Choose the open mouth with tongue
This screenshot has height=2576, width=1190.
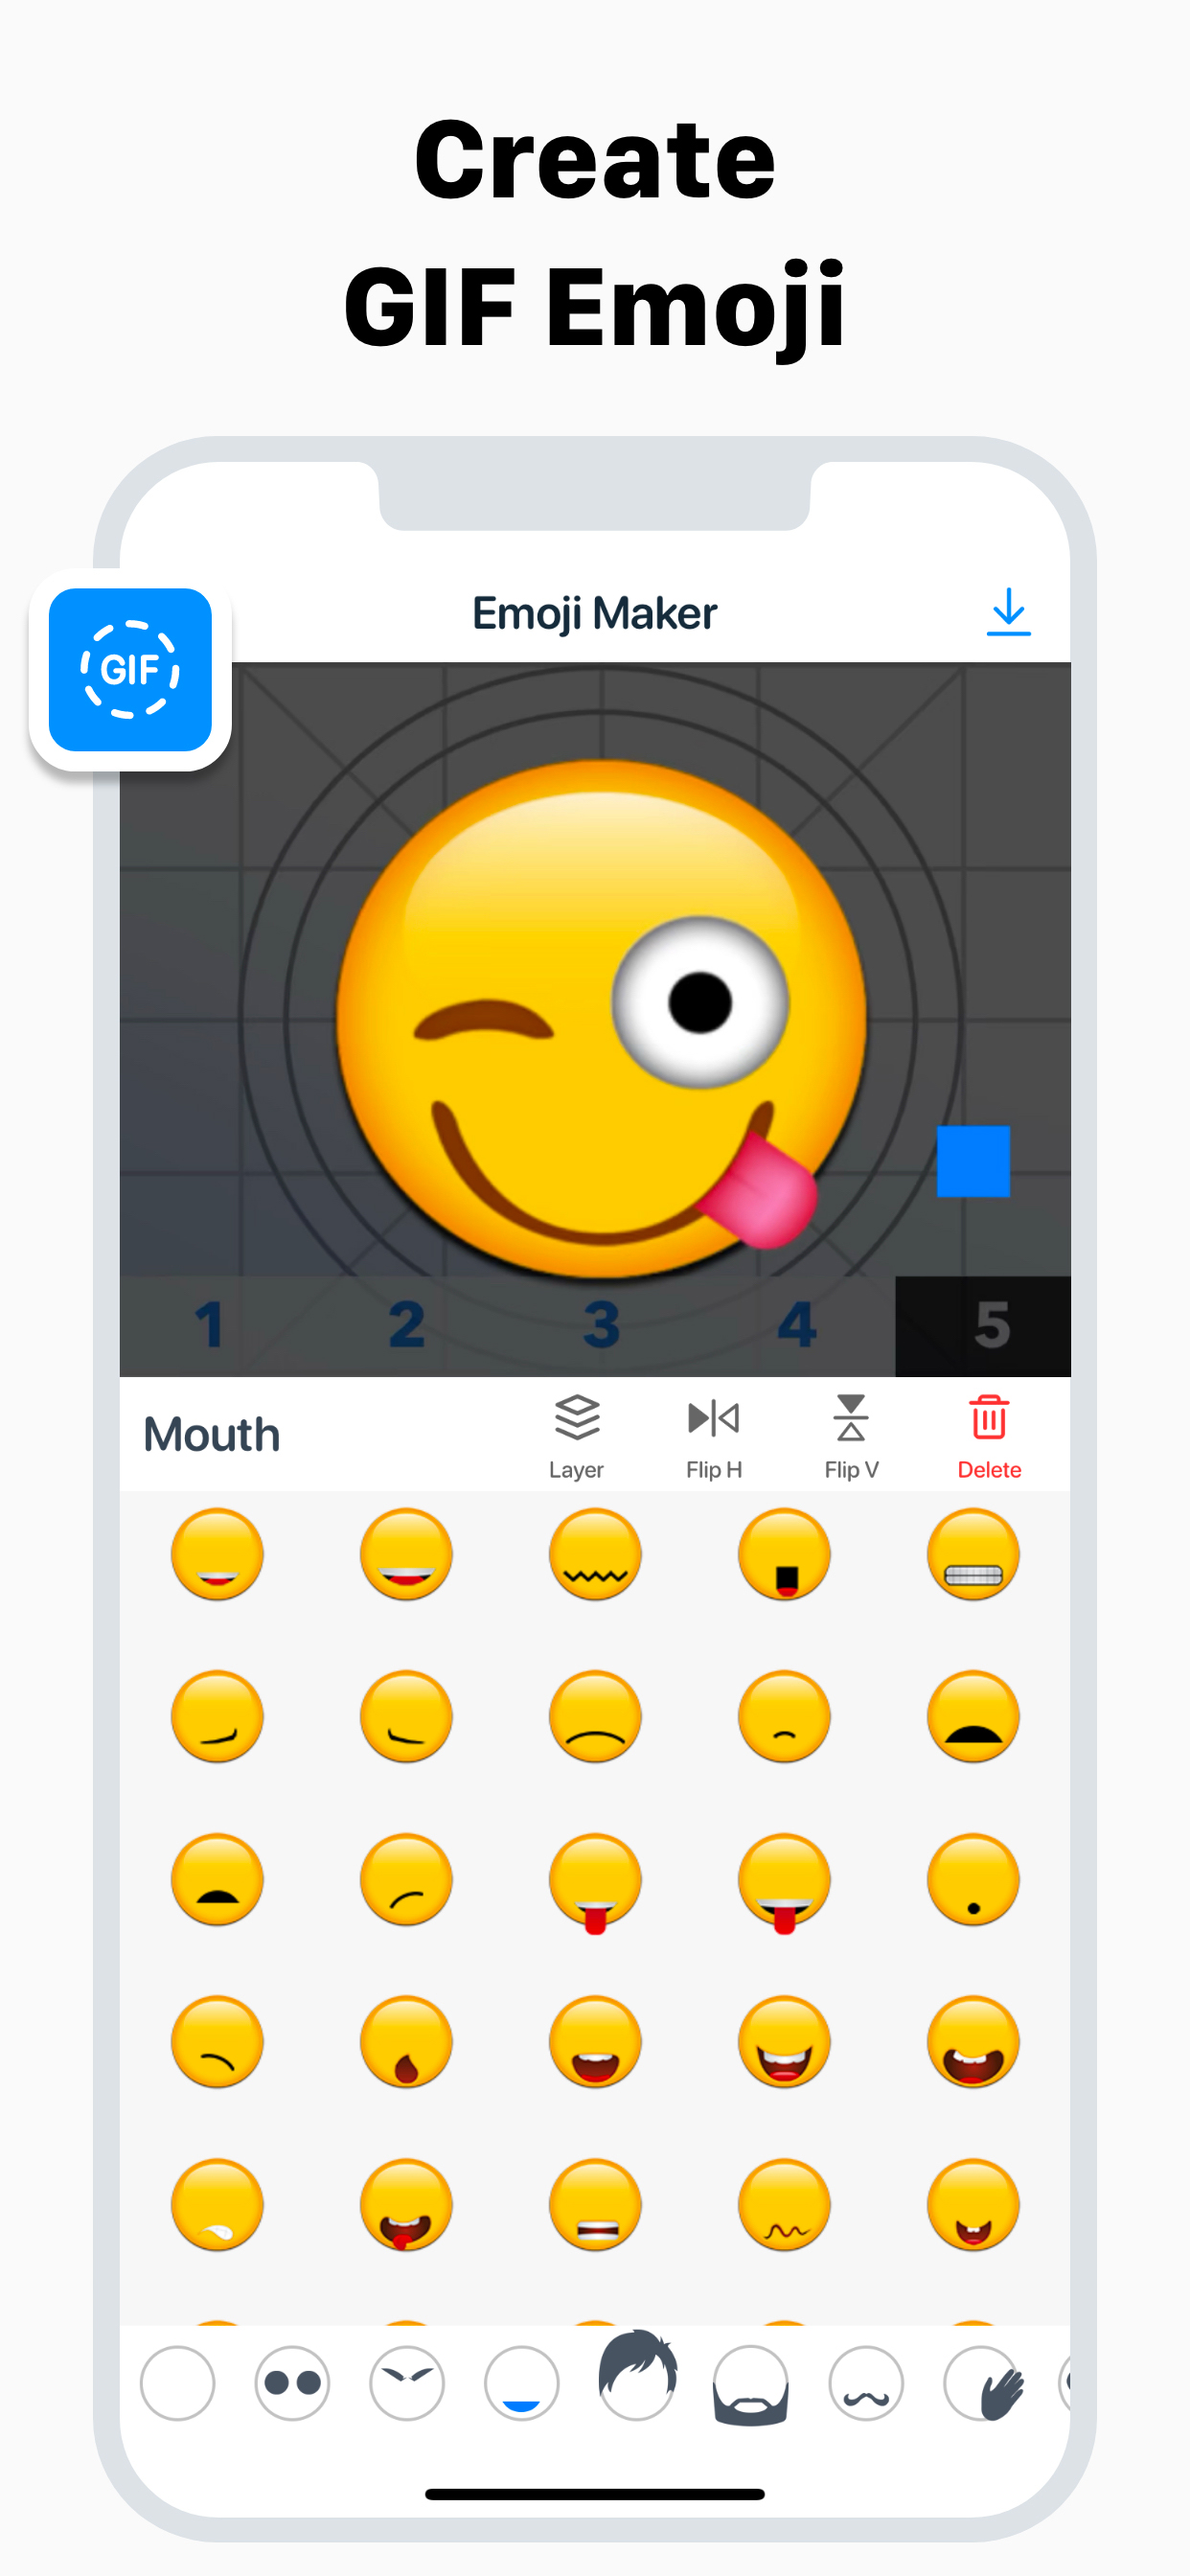coord(406,2205)
